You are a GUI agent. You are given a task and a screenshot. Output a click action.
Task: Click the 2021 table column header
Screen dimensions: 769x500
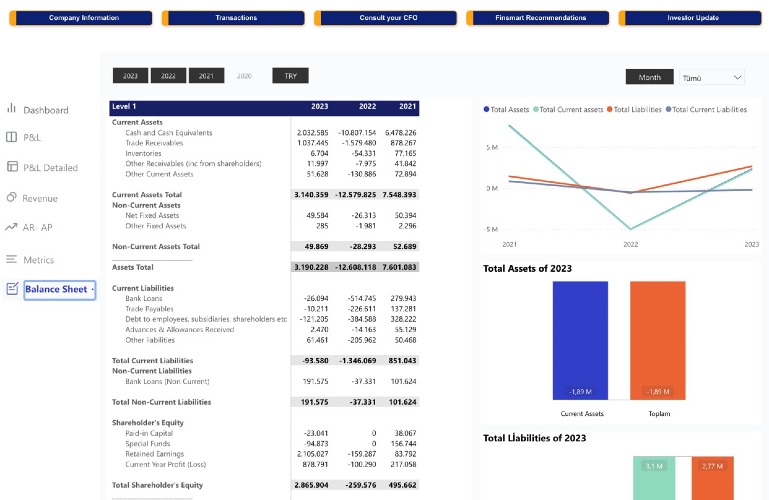coord(408,106)
